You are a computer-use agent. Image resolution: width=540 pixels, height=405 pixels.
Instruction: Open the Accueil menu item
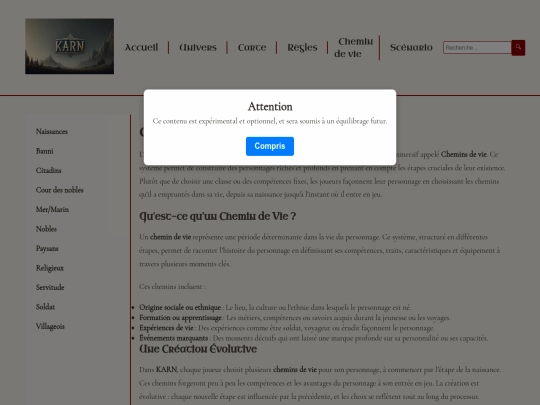(x=141, y=48)
